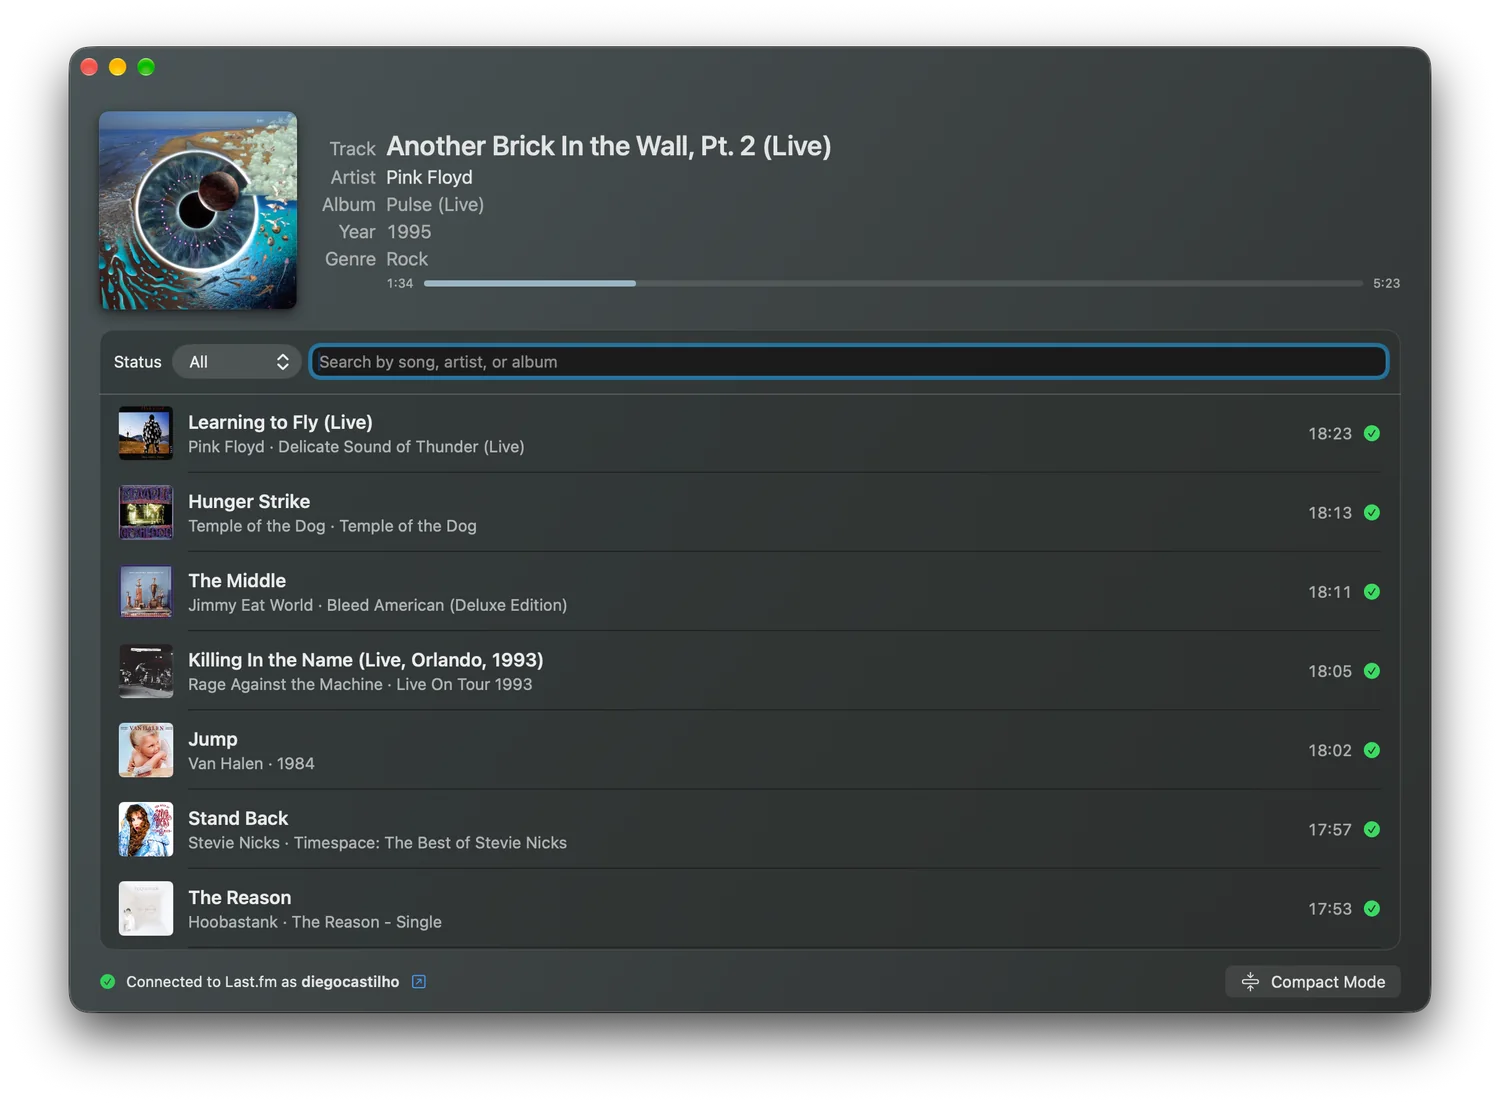Click the 'Jimmy Eat World · Bleed American (Deluxe Edition)' subtitle

[377, 605]
